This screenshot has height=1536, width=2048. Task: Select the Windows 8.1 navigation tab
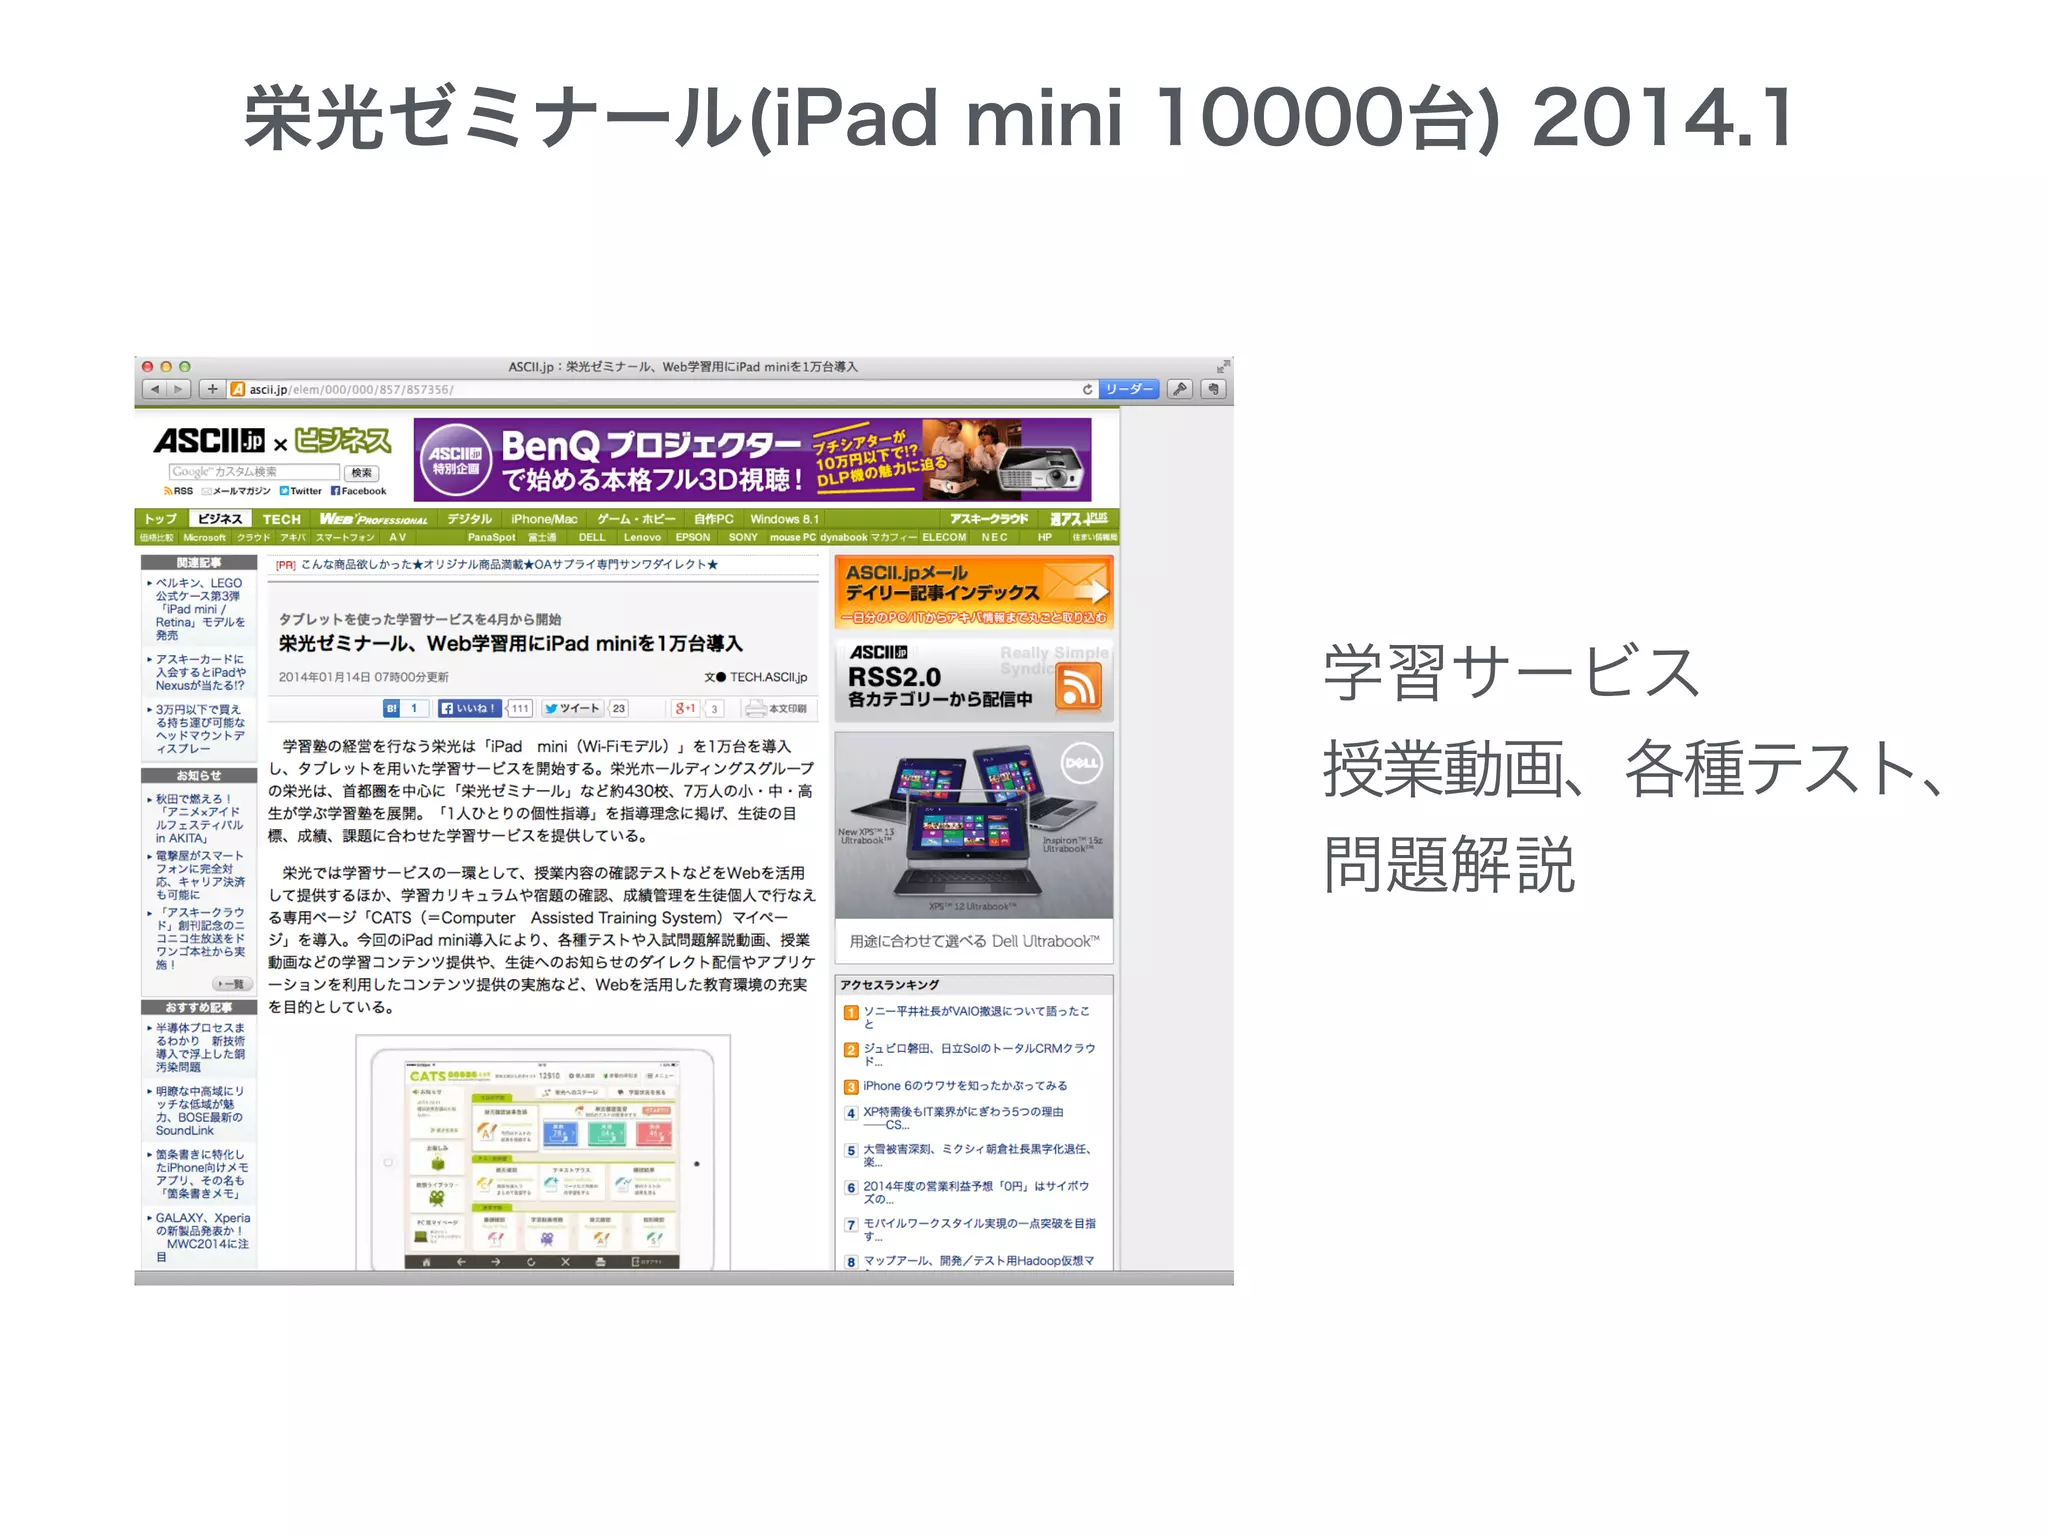click(x=784, y=519)
